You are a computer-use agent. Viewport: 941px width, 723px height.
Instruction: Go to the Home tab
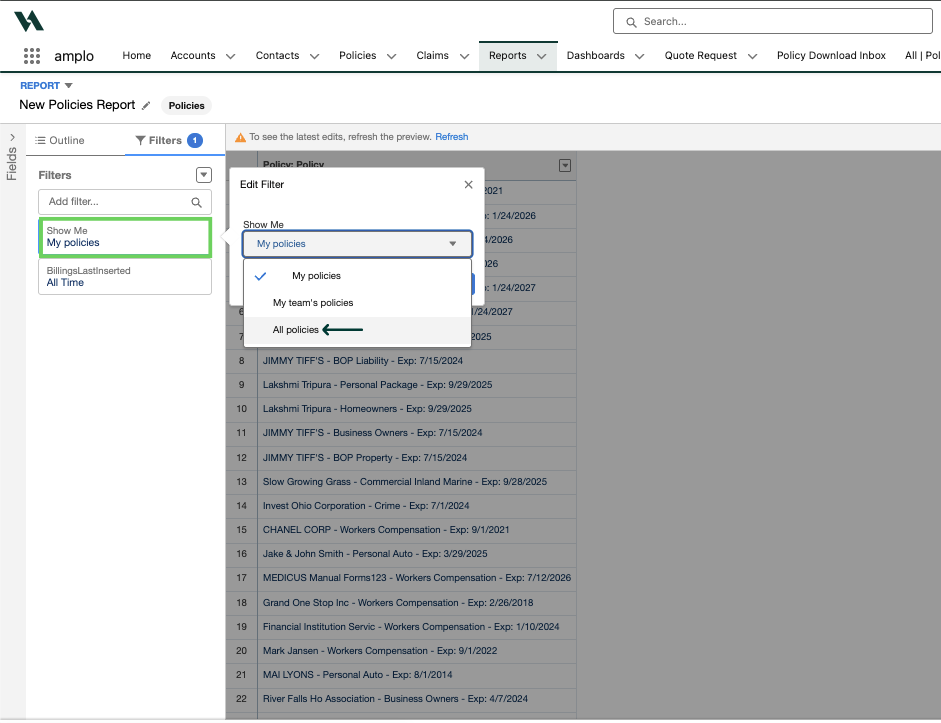[137, 56]
